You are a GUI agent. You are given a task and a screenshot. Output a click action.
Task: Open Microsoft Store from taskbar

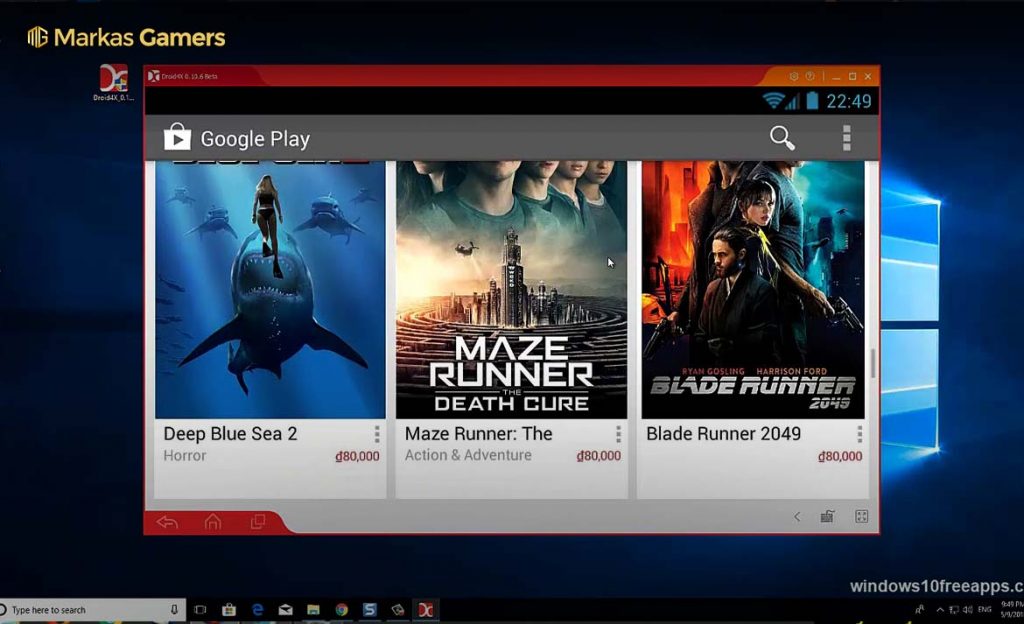pyautogui.click(x=229, y=610)
